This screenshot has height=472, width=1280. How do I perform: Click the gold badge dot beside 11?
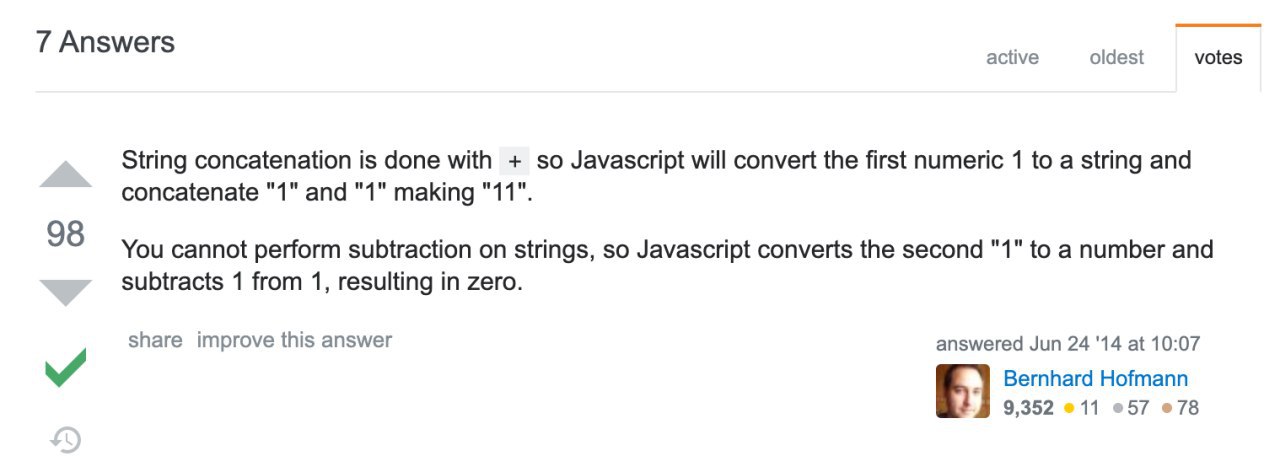[x=1069, y=408]
